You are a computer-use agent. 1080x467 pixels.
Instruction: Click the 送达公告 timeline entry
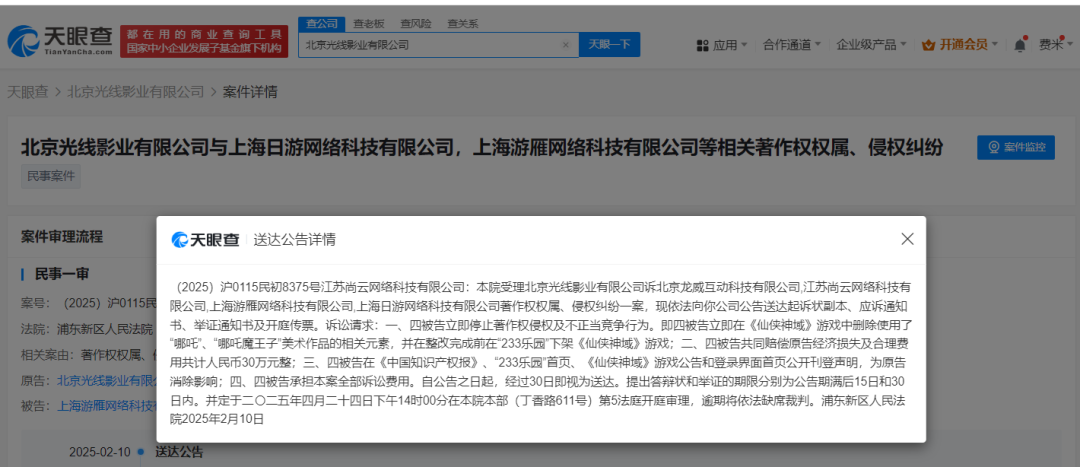(x=179, y=453)
